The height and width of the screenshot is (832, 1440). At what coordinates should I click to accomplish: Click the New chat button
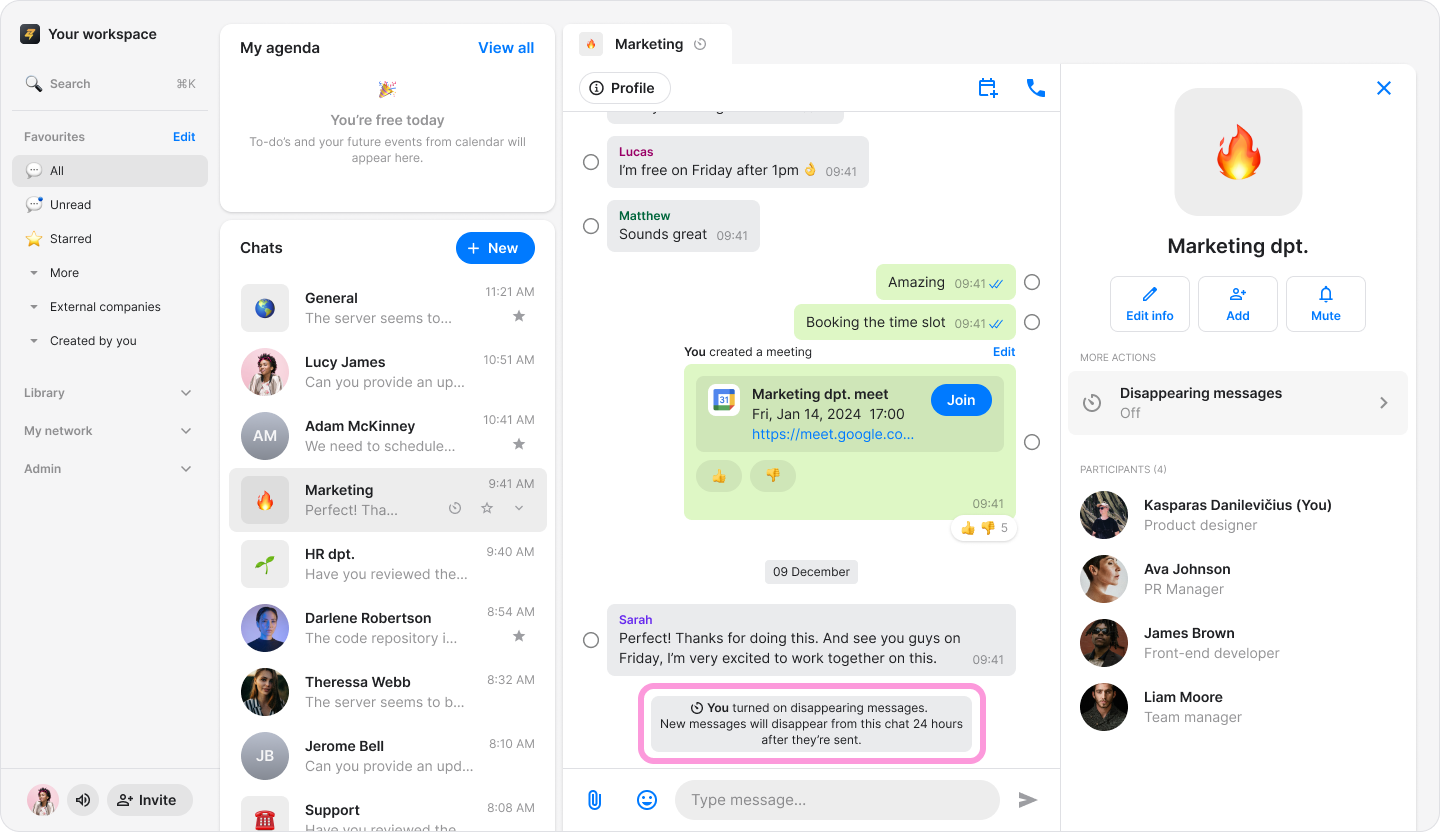tap(495, 248)
